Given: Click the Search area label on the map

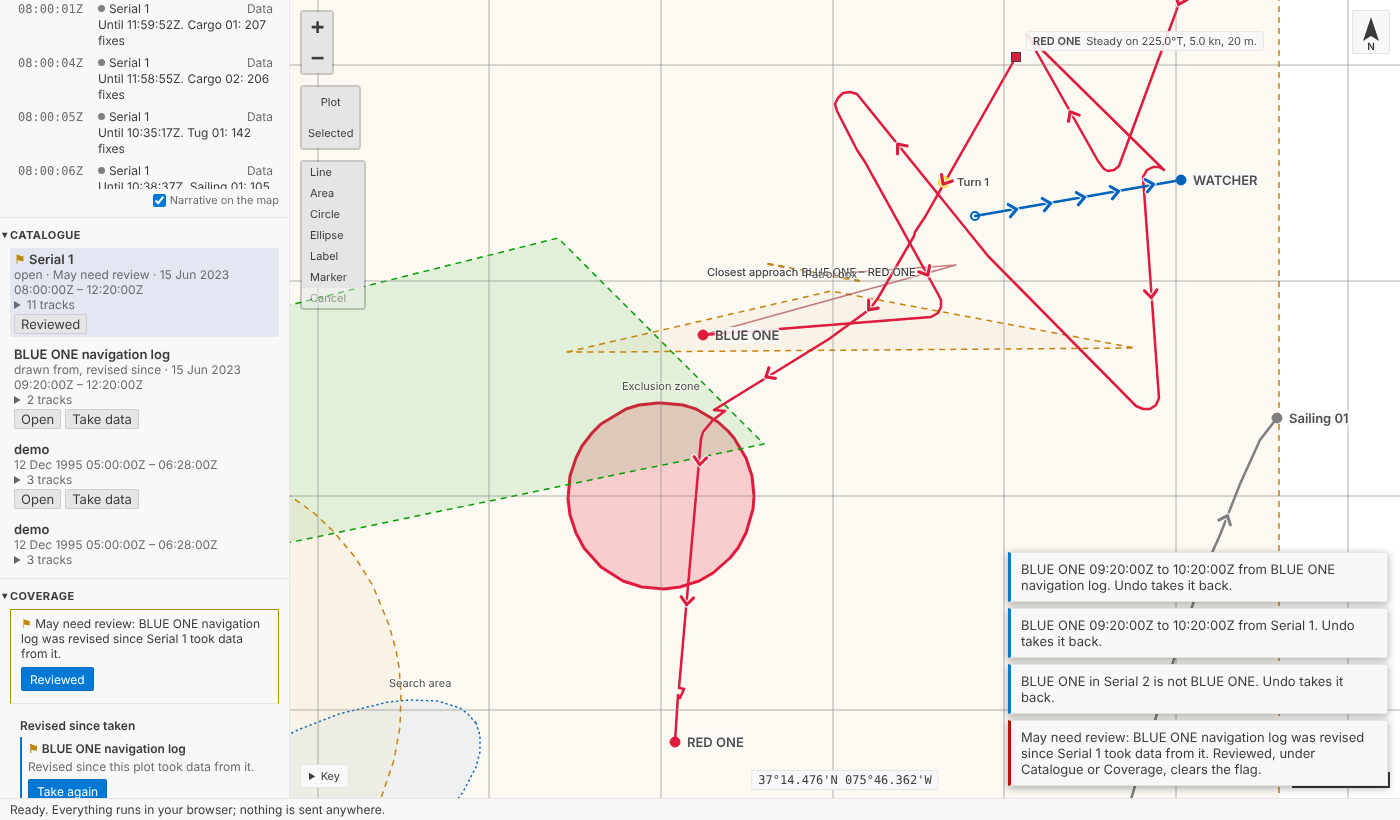Looking at the screenshot, I should 420,683.
